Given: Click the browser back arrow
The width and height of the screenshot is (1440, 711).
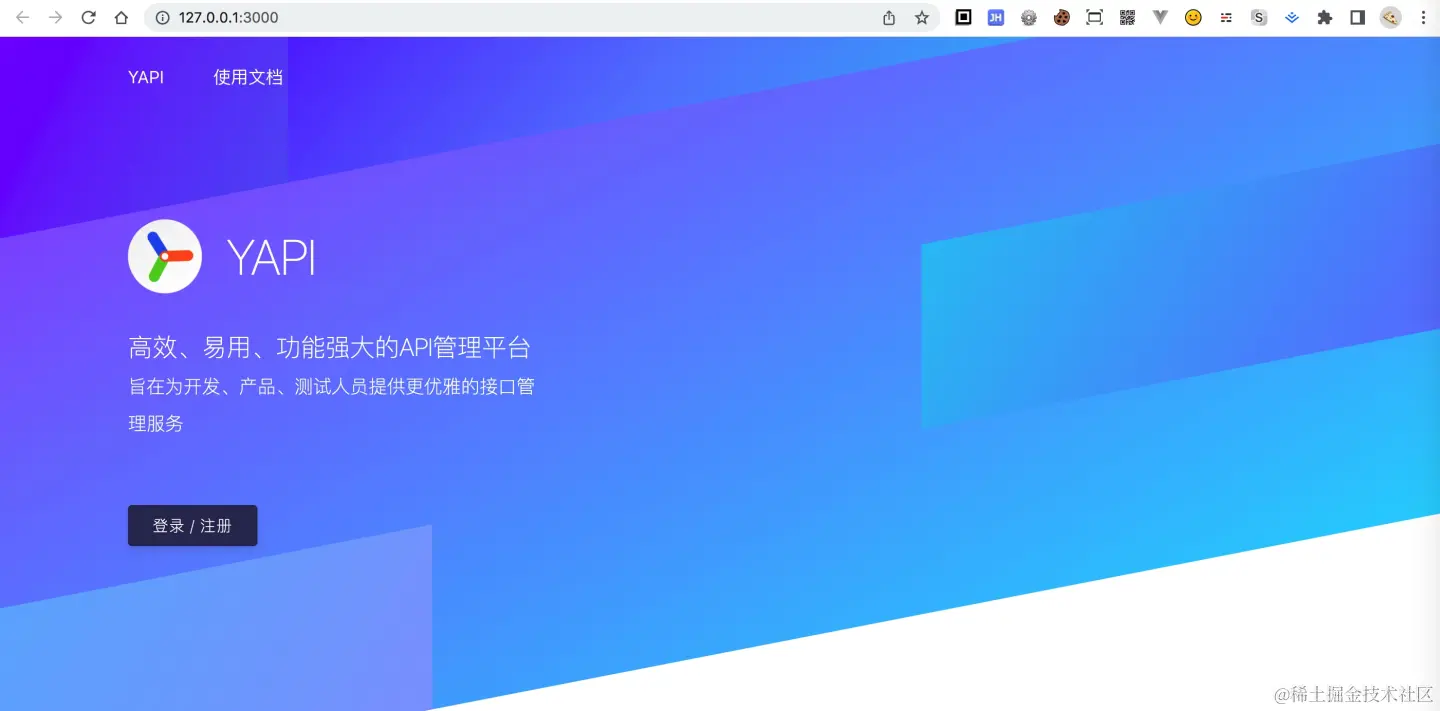Looking at the screenshot, I should (22, 17).
